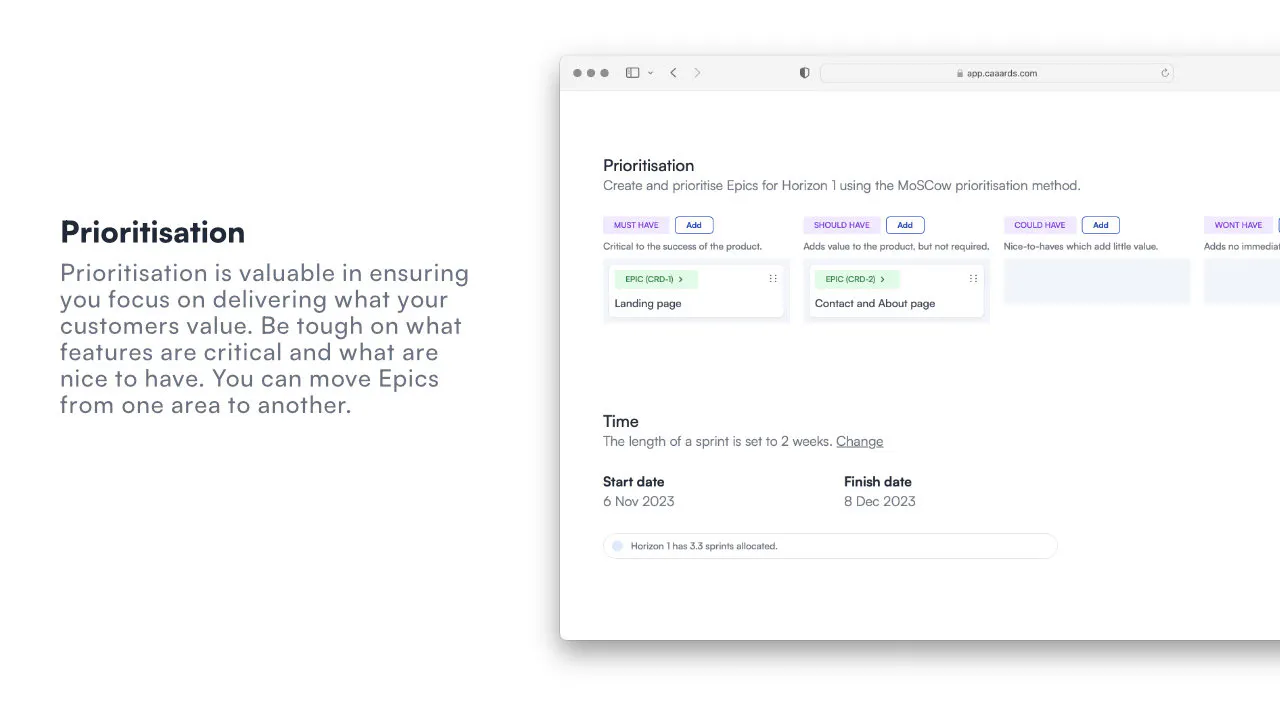Add an epic under MUST HAVE
Image resolution: width=1280 pixels, height=720 pixels.
click(694, 225)
